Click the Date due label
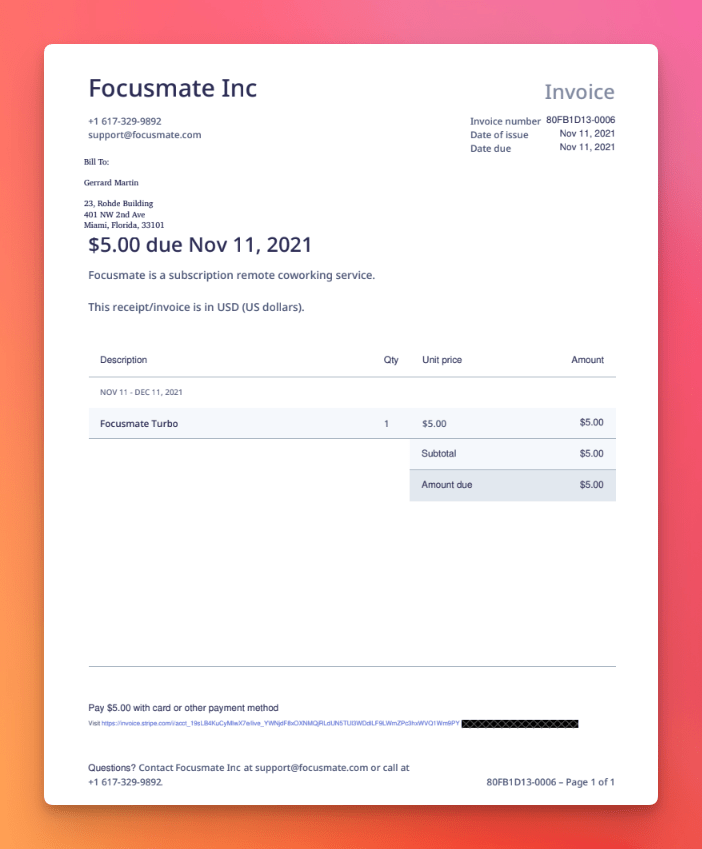 click(x=490, y=148)
